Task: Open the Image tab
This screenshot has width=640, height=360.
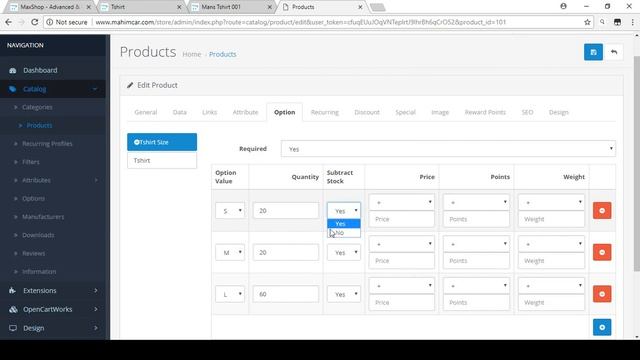Action: (x=440, y=112)
